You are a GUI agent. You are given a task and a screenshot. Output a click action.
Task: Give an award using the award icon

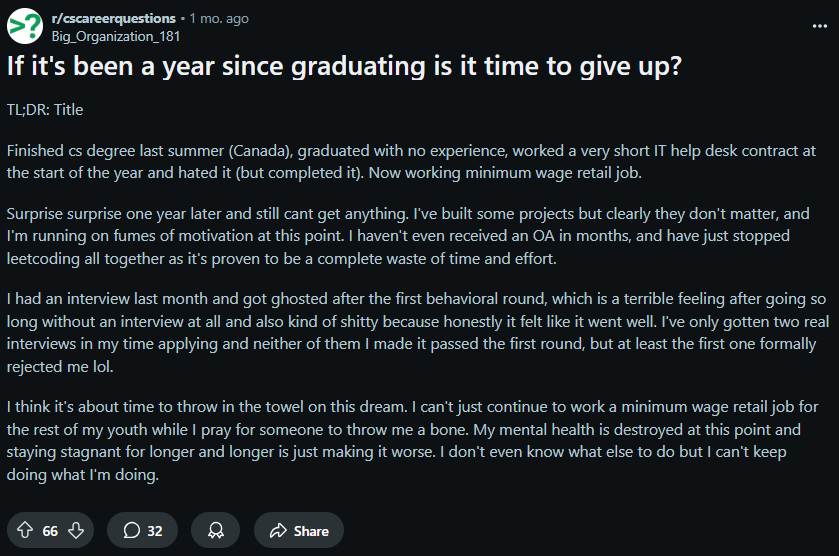216,530
